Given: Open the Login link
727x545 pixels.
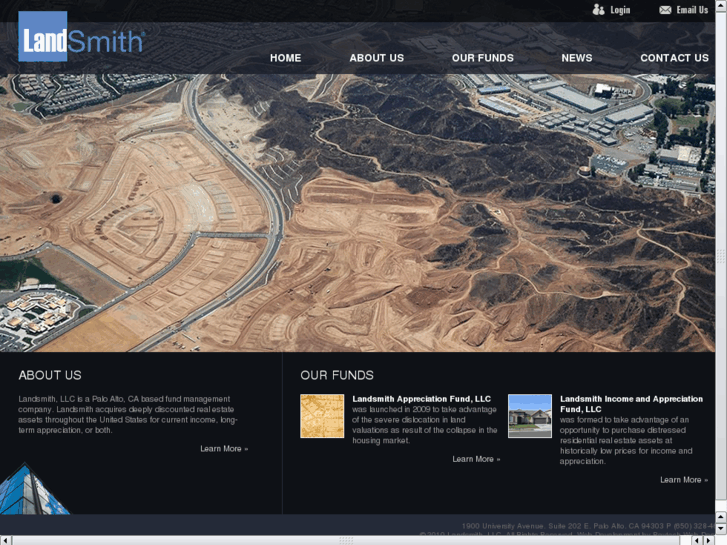Looking at the screenshot, I should [x=620, y=10].
